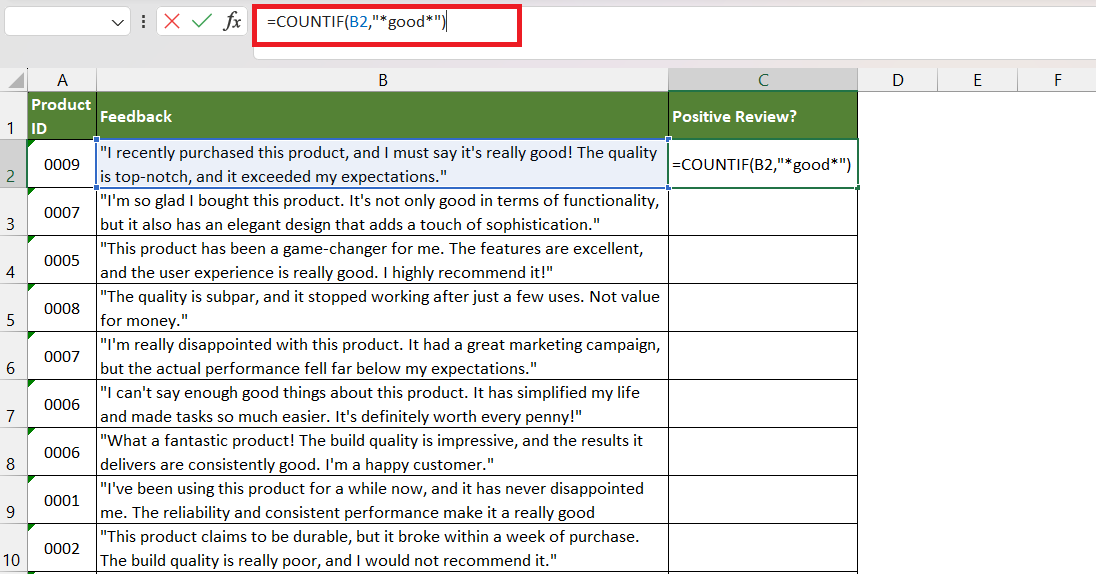Select row 5 header
1096x574 pixels.
13,308
